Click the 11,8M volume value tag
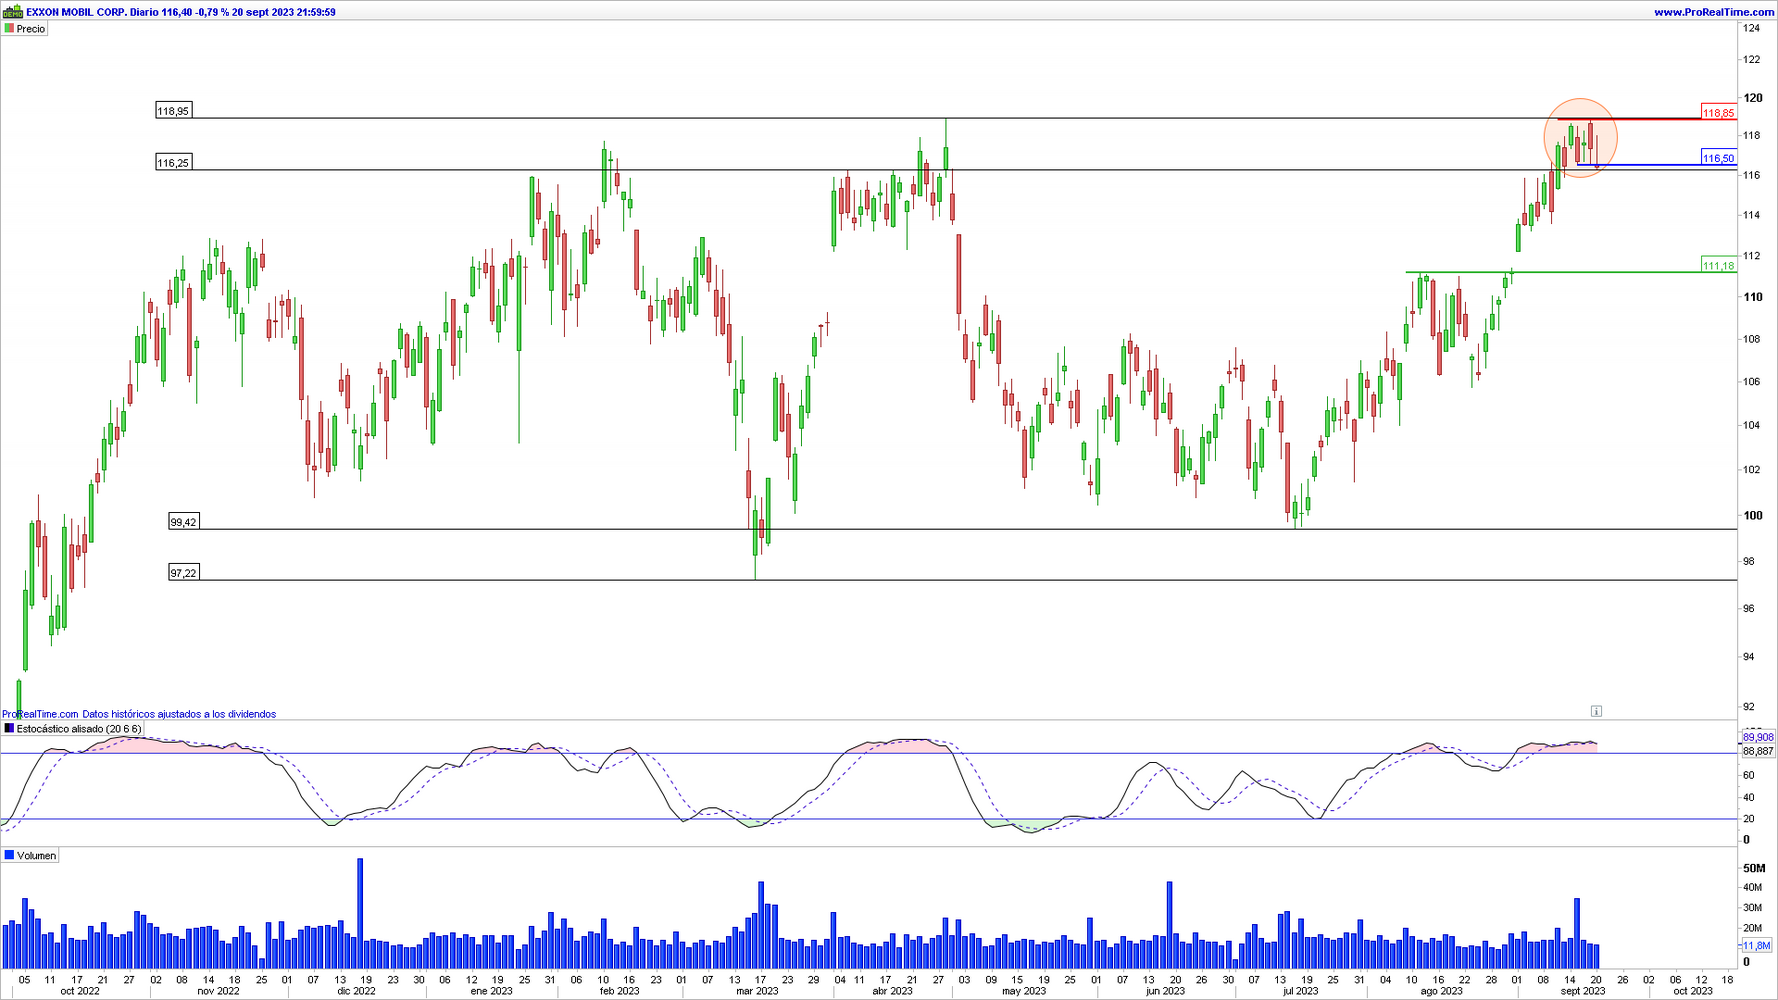This screenshot has width=1778, height=1000. (1755, 945)
